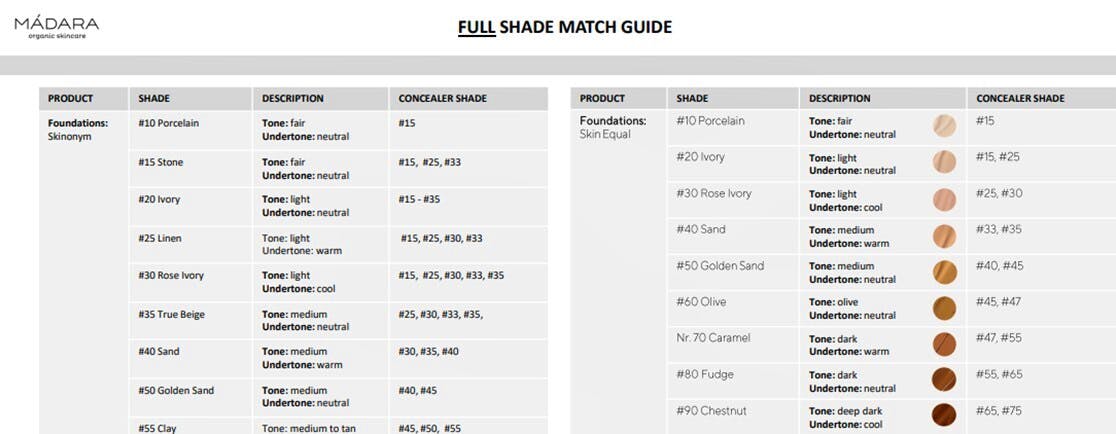Click Foundations: Skin Equal product cell
The width and height of the screenshot is (1116, 434).
[x=613, y=127]
